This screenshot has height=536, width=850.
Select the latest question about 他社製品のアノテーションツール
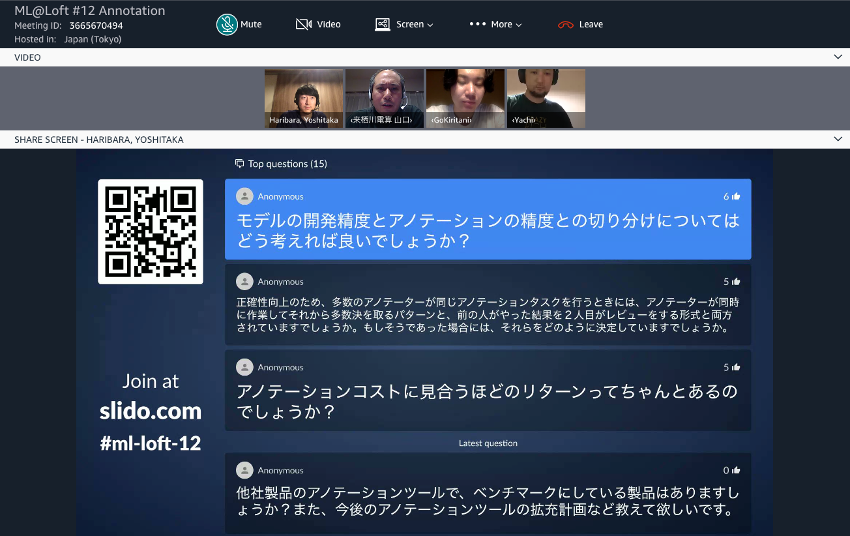coord(488,493)
